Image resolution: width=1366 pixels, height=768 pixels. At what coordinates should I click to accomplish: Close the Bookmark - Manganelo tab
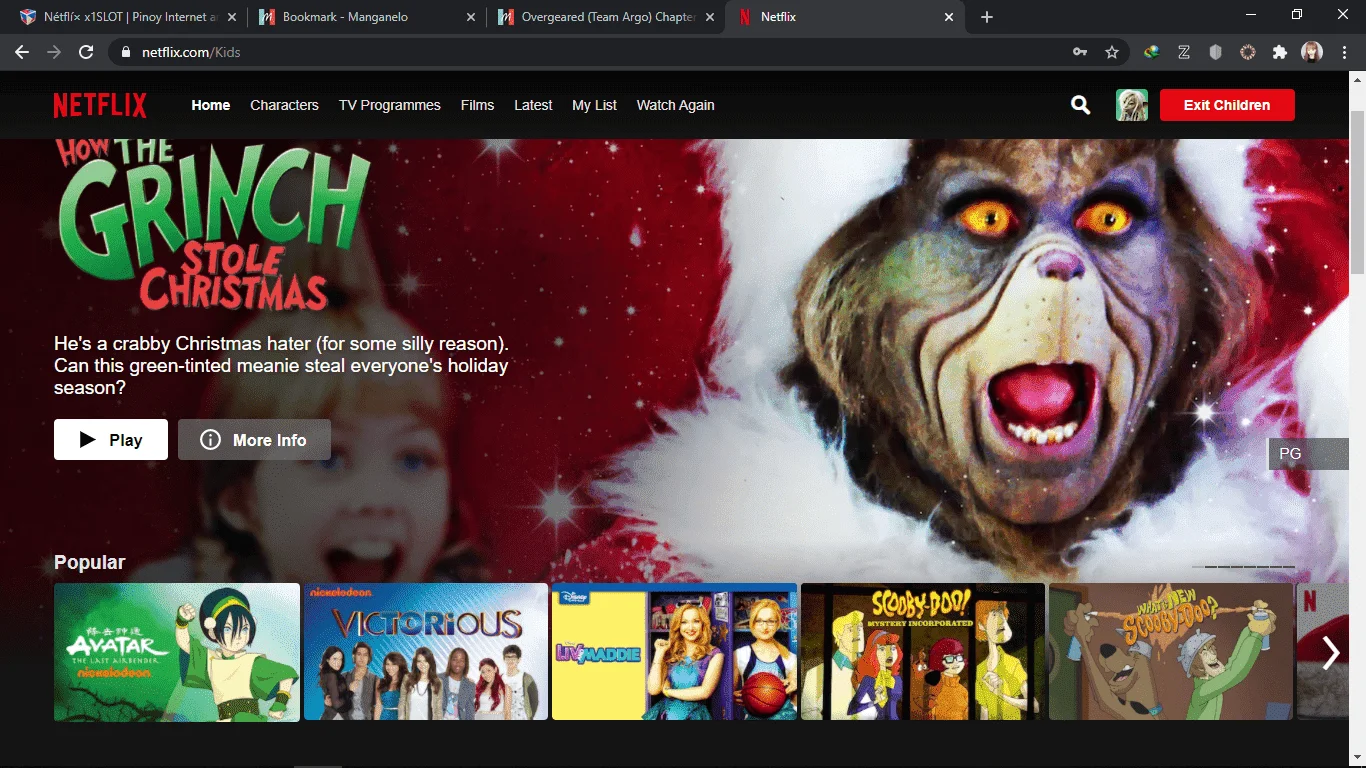point(471,17)
